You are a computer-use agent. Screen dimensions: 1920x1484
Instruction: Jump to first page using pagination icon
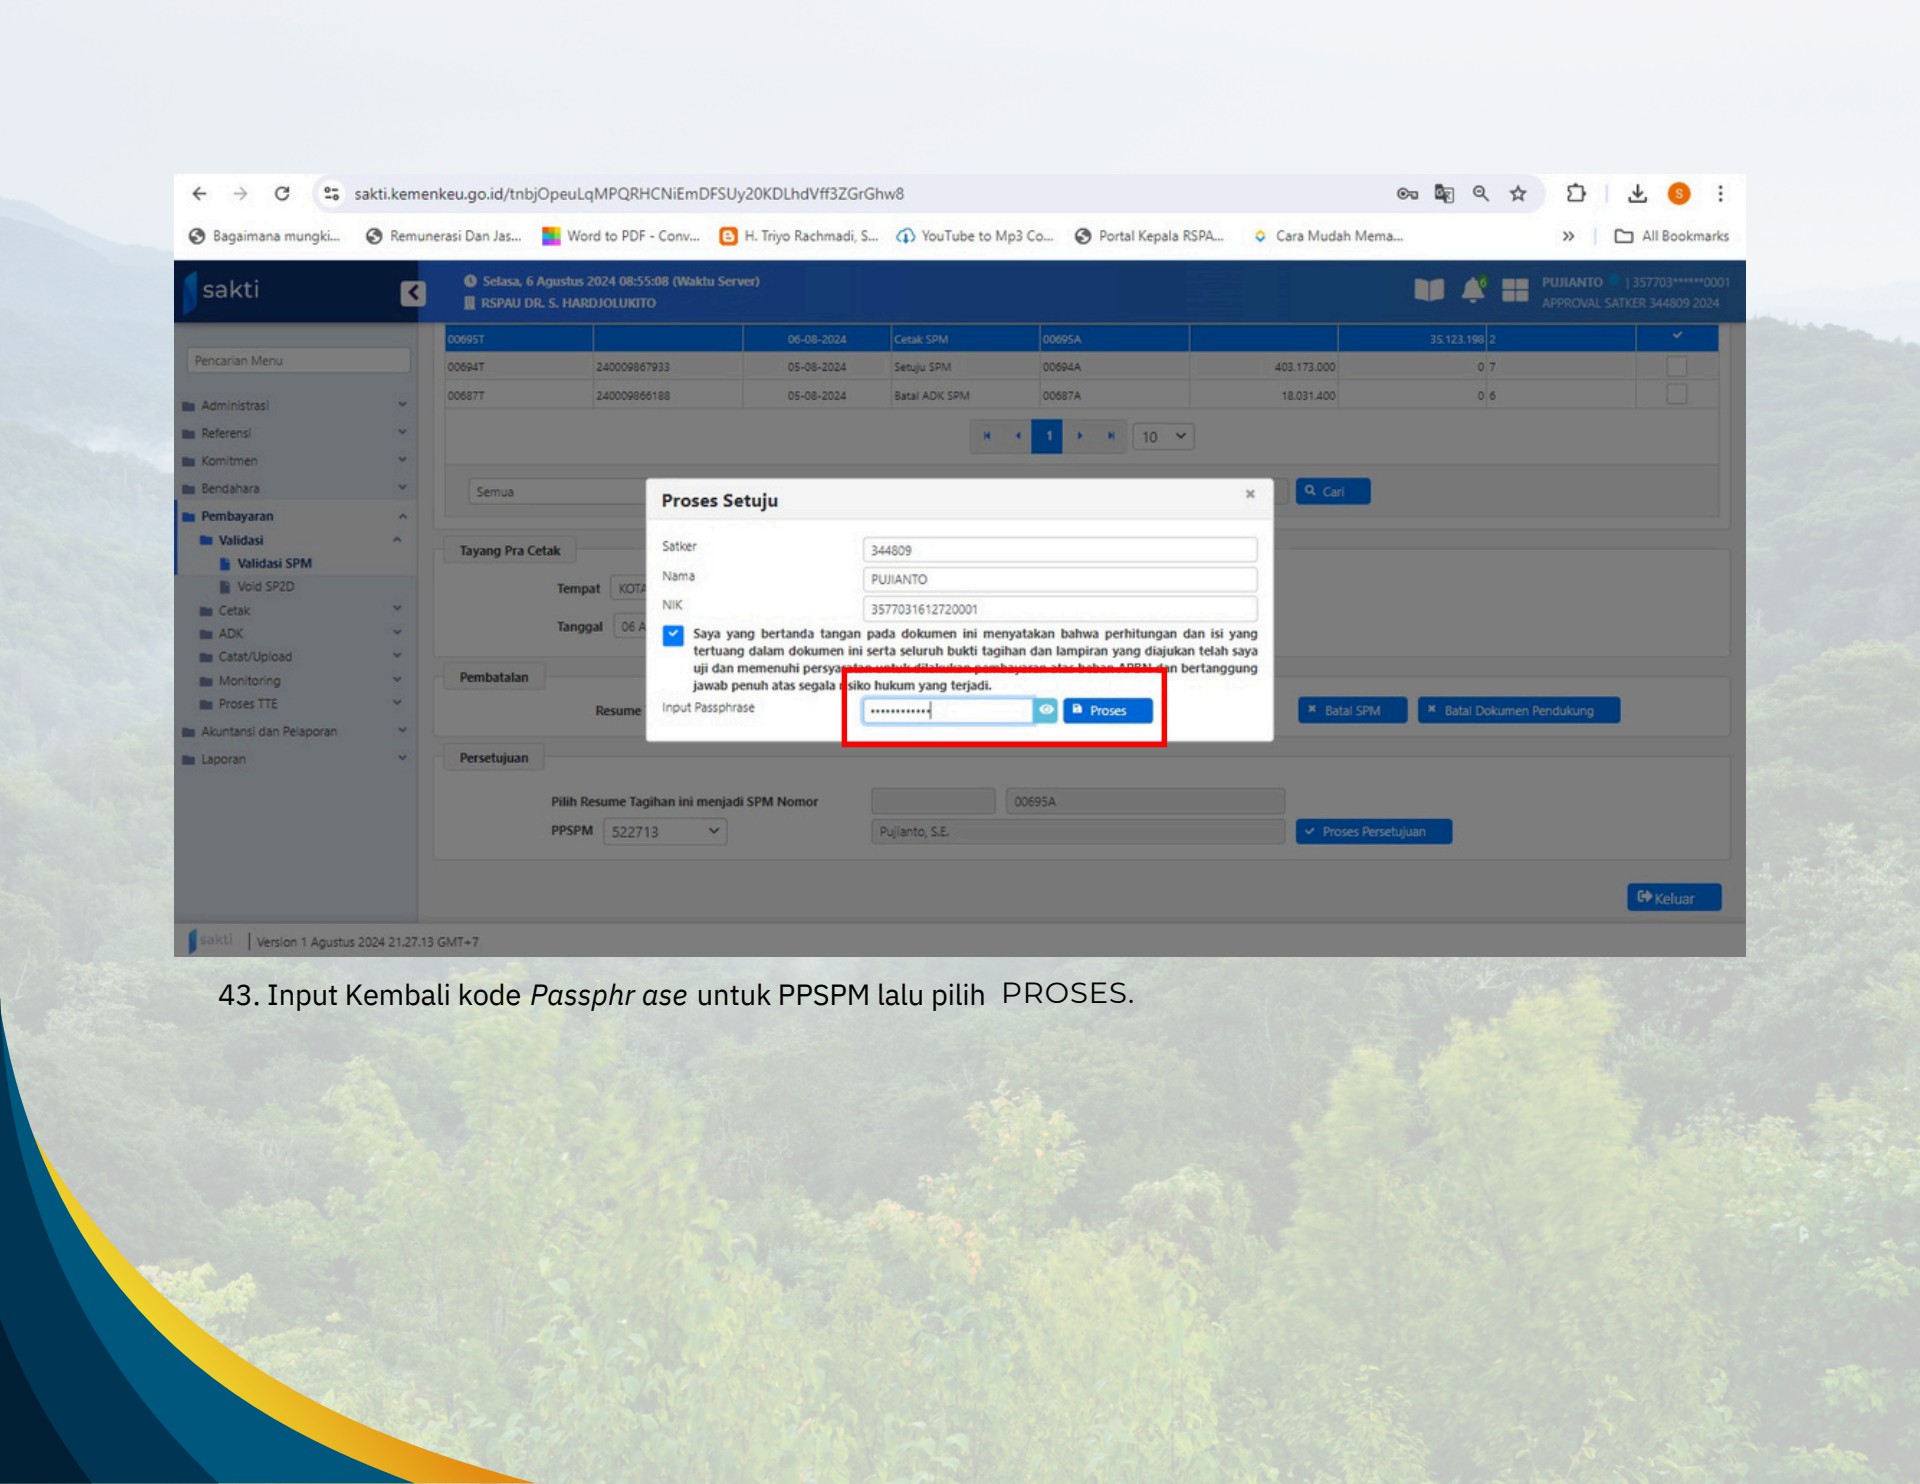988,436
